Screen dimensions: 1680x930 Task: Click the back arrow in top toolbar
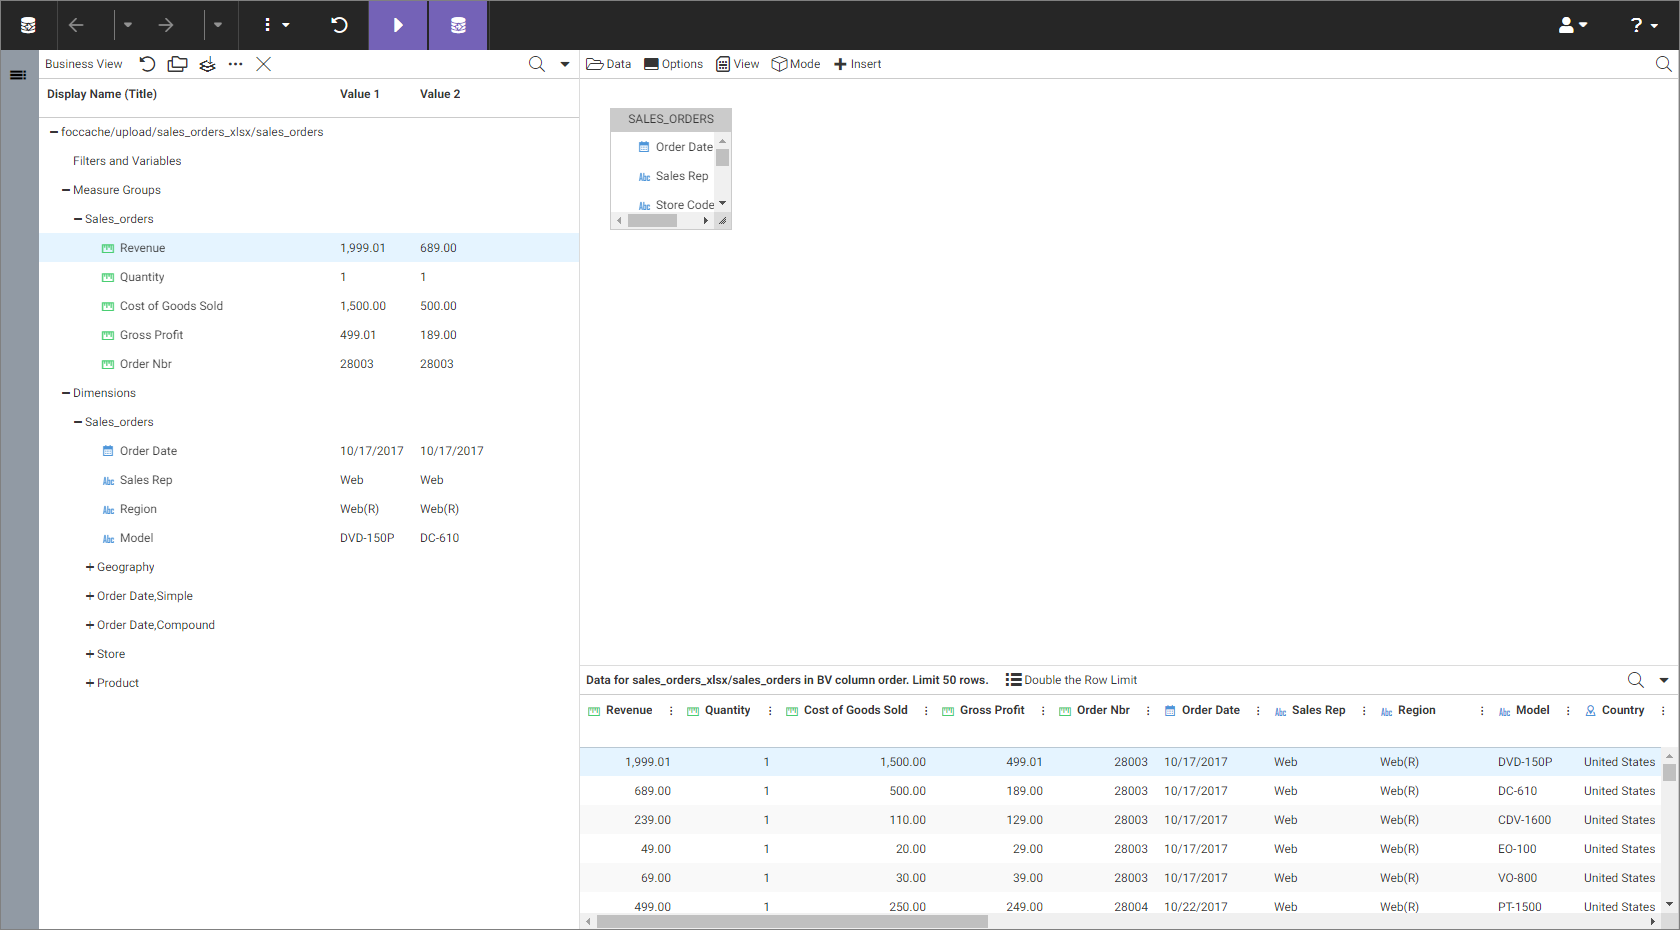point(76,25)
